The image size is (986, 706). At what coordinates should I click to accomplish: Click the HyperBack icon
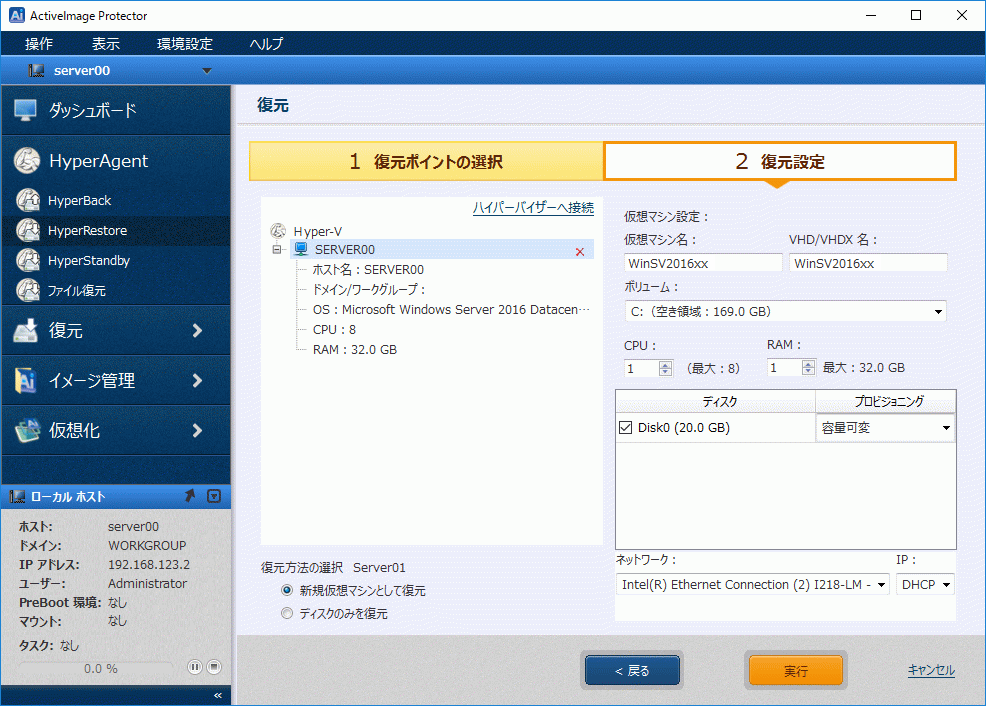point(28,200)
